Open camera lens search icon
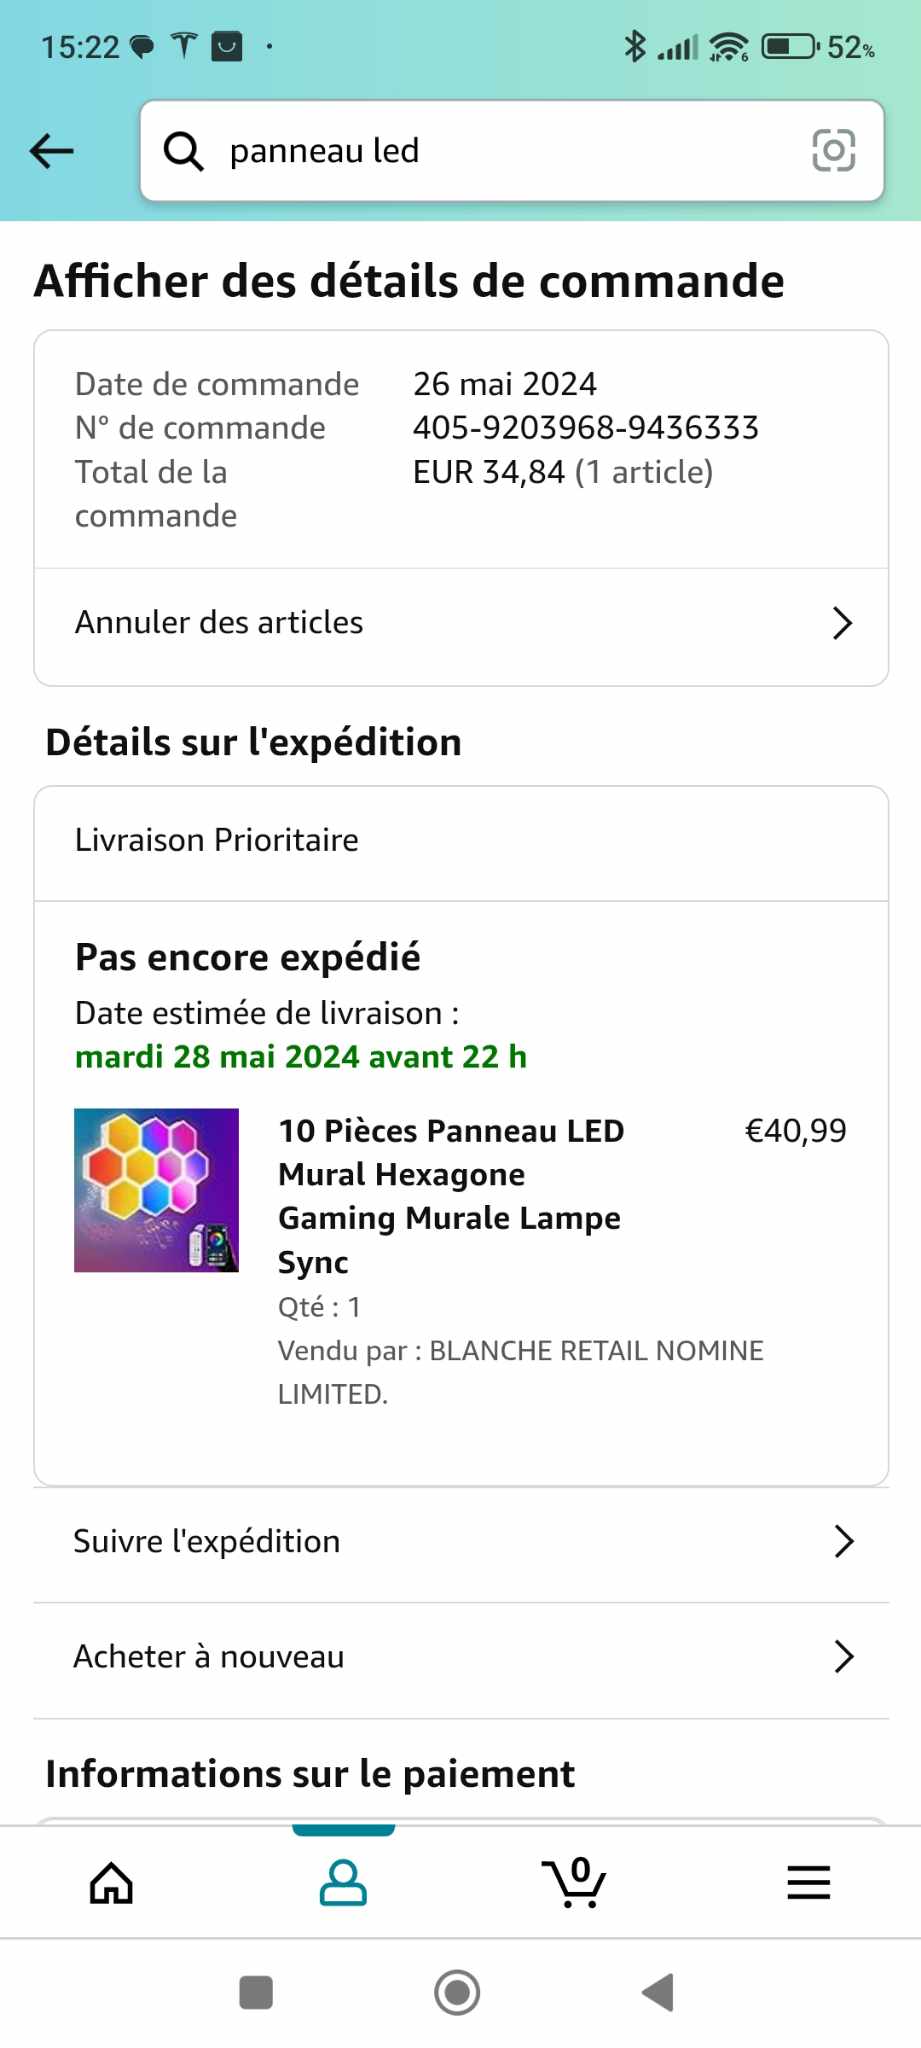Image resolution: width=921 pixels, height=2048 pixels. click(x=833, y=151)
